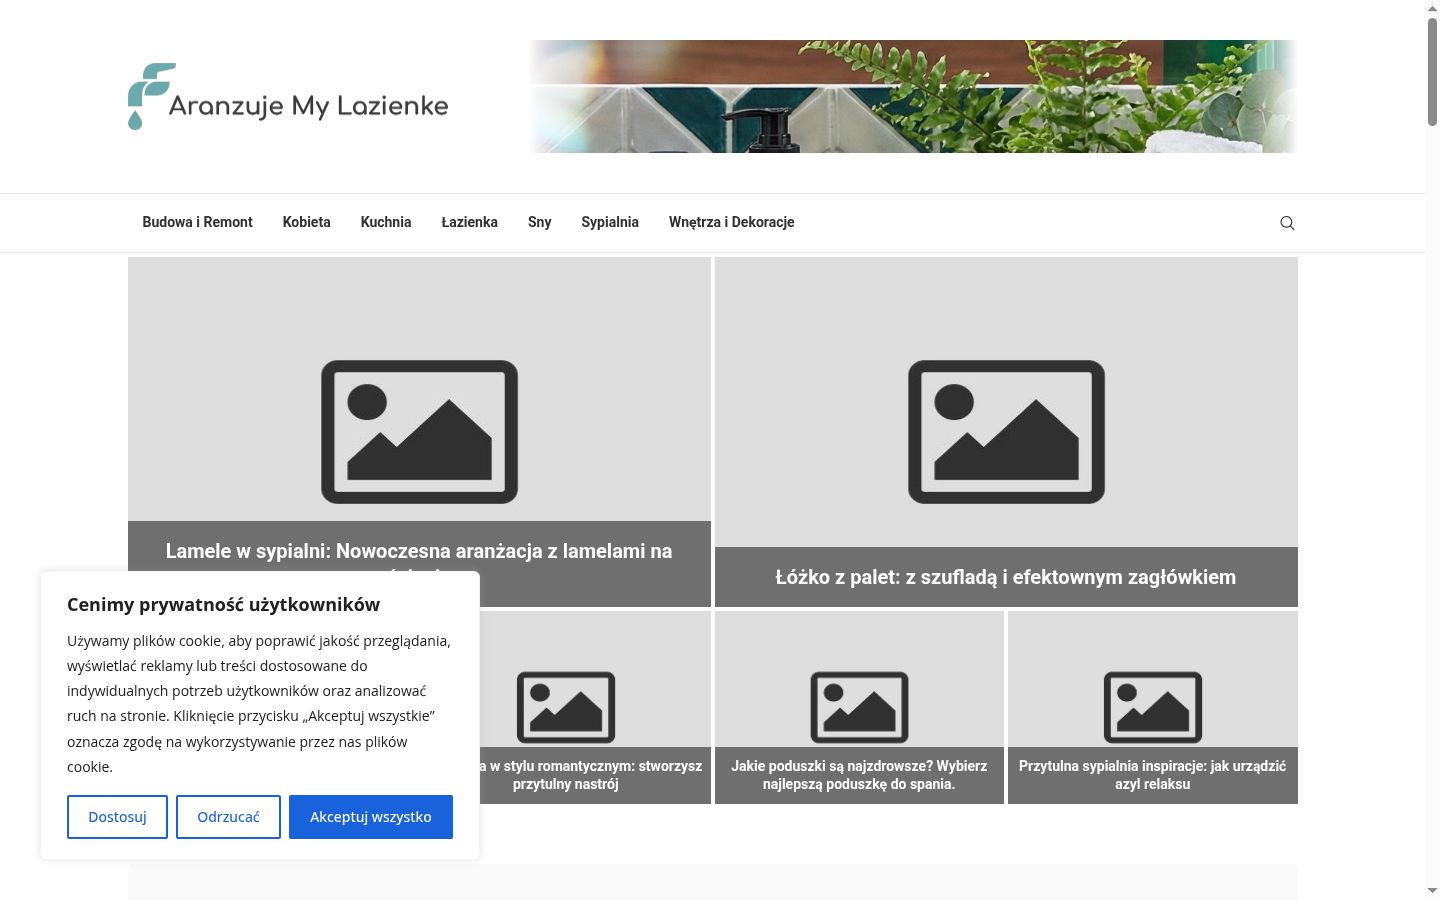The image size is (1440, 900).
Task: Click the Łóżko z palet image placeholder
Action: pos(1006,432)
